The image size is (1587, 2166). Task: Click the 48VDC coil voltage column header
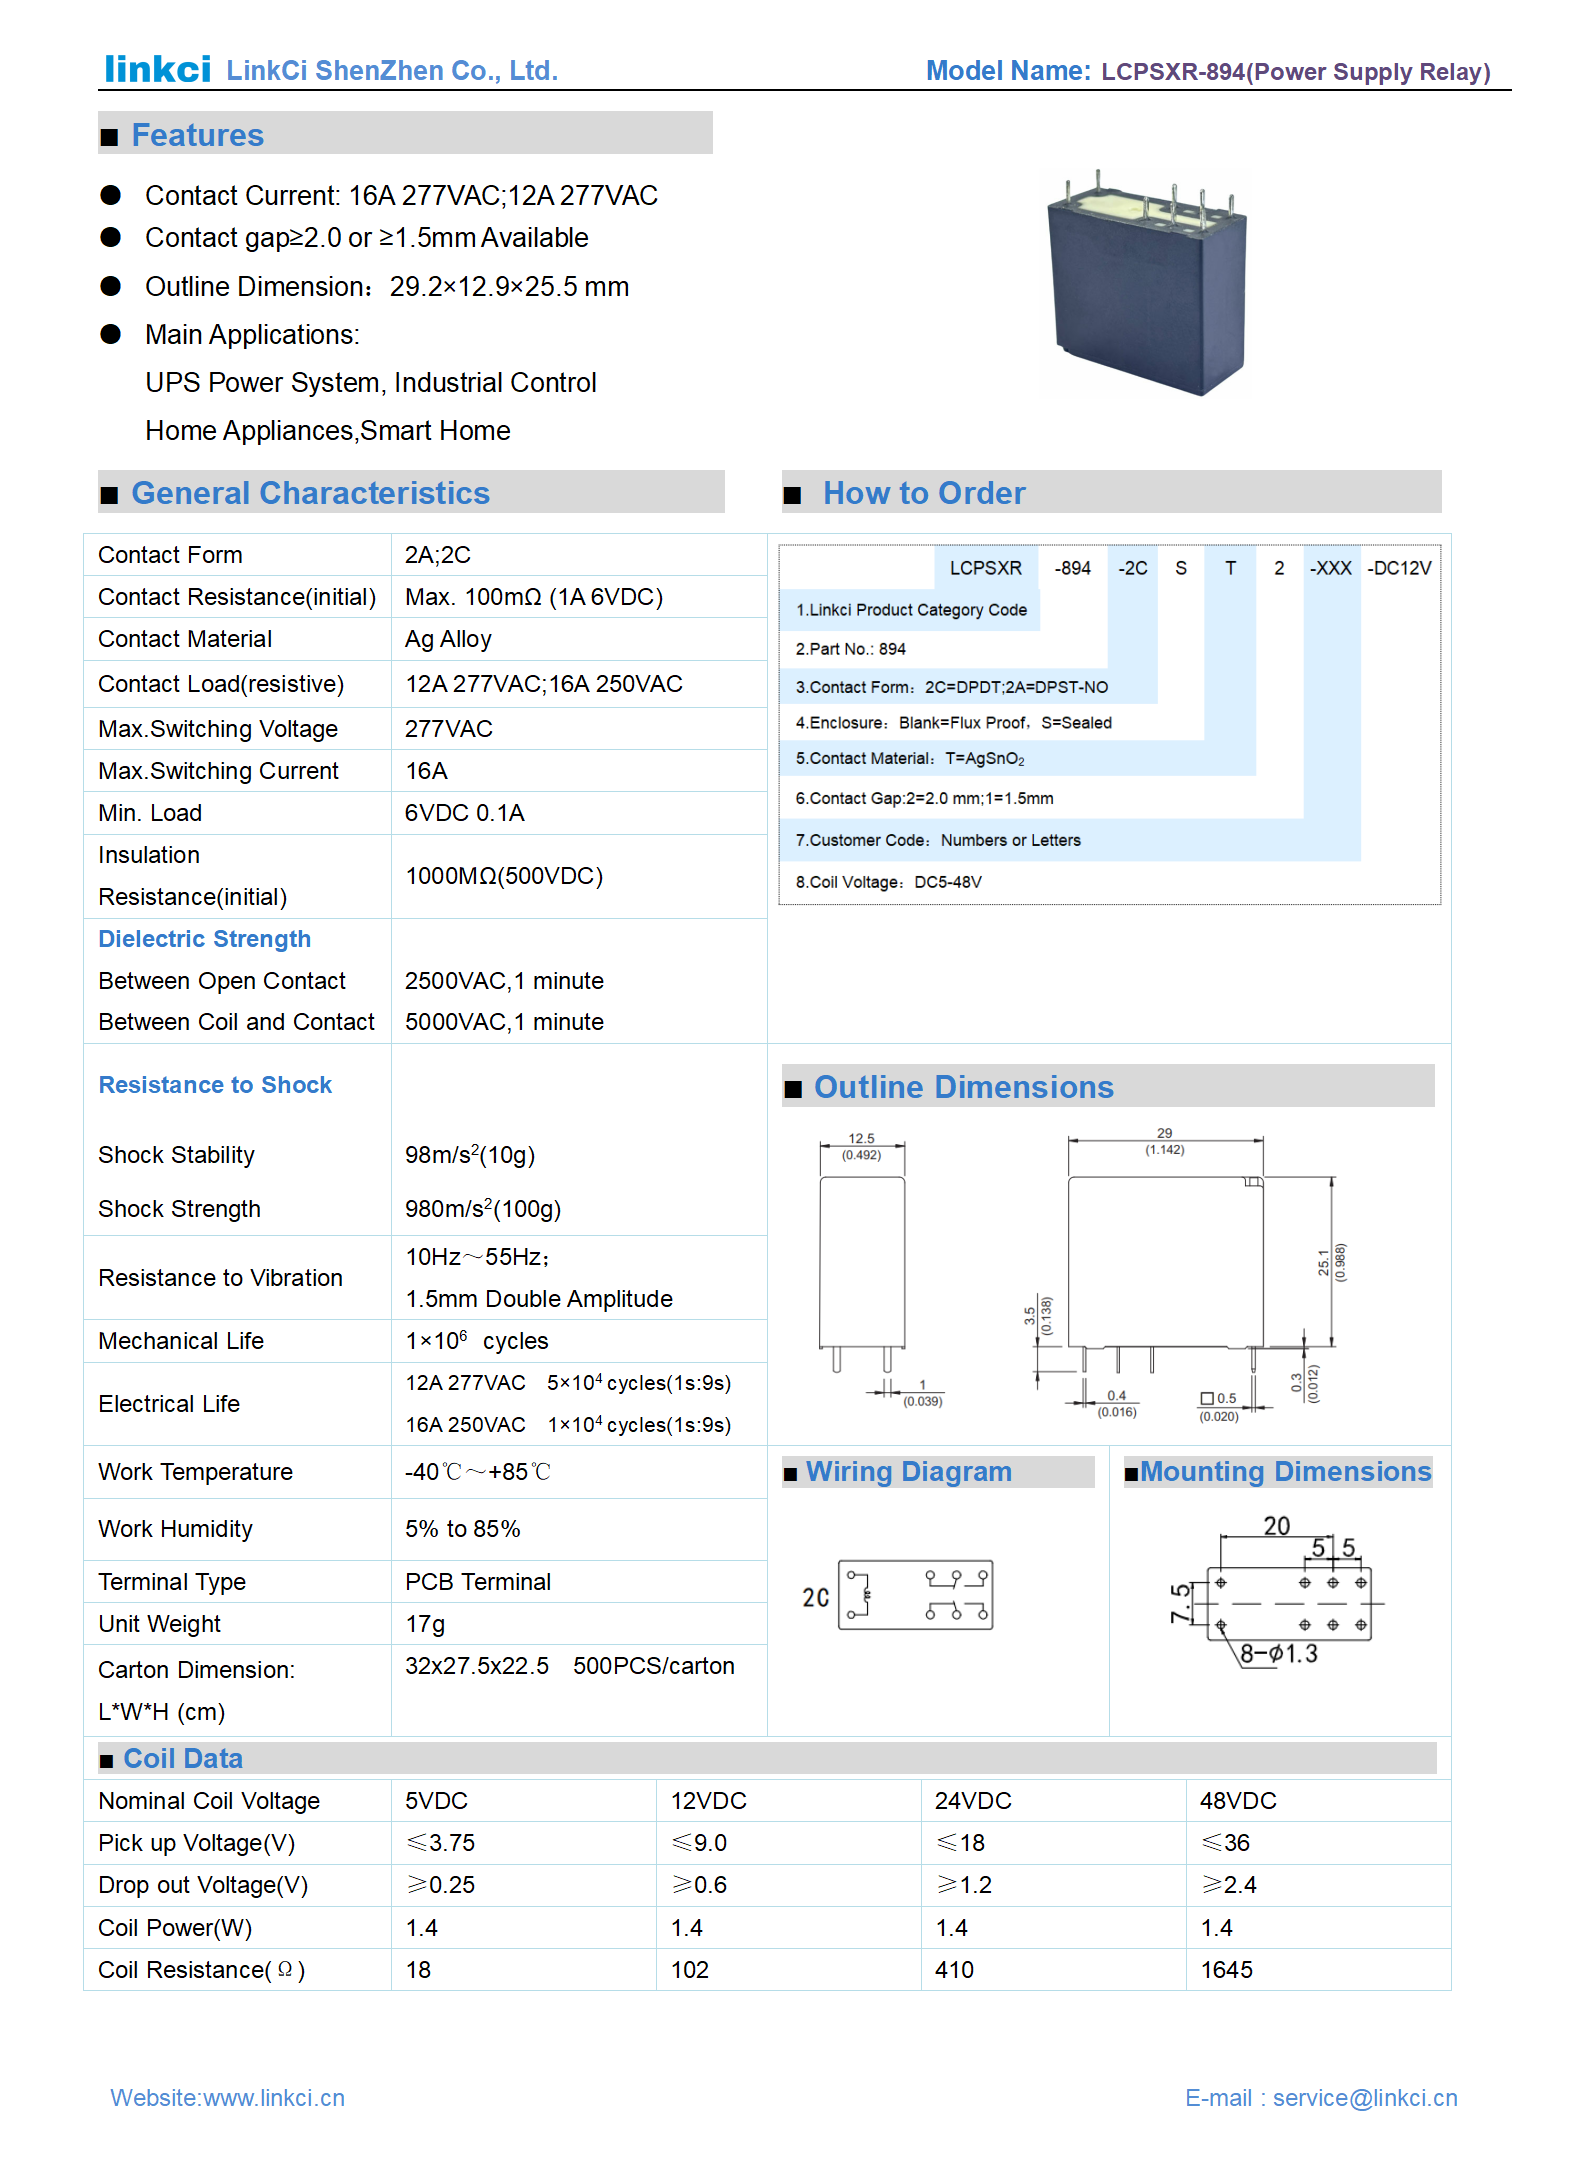click(1238, 1801)
